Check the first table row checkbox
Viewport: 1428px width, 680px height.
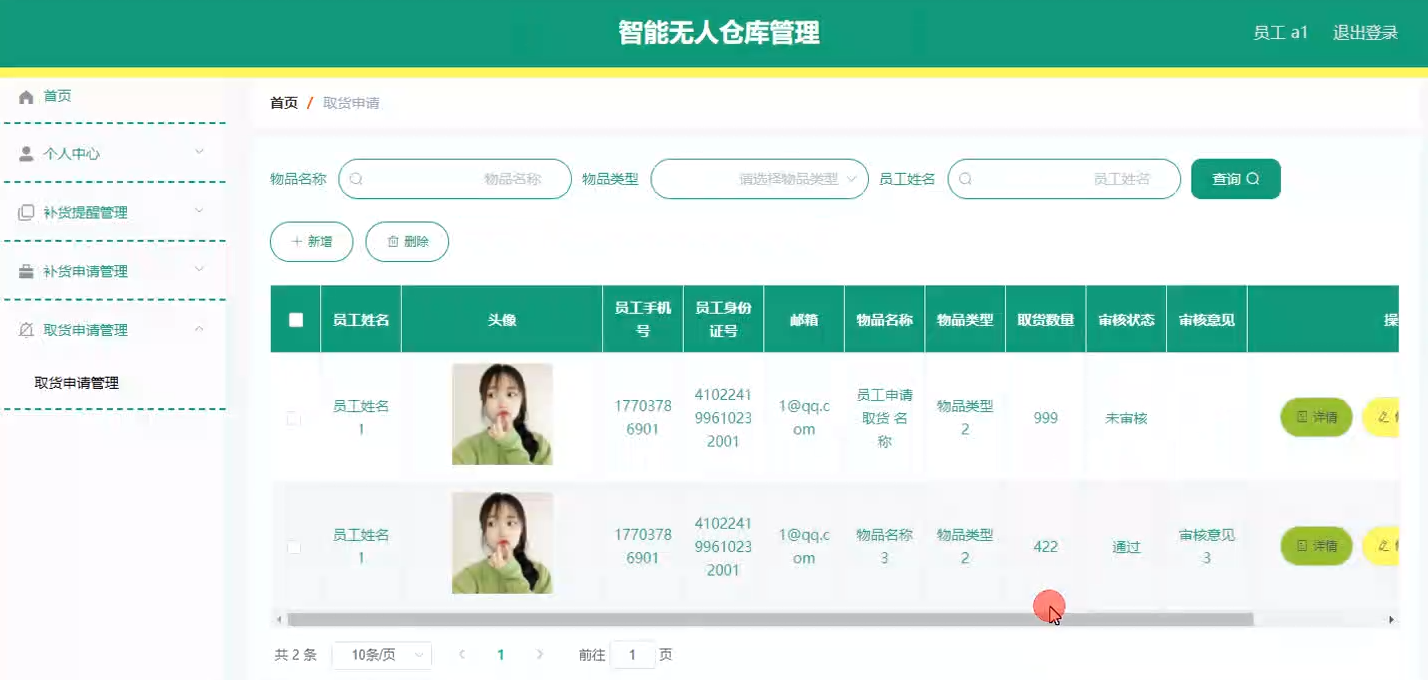click(x=293, y=418)
